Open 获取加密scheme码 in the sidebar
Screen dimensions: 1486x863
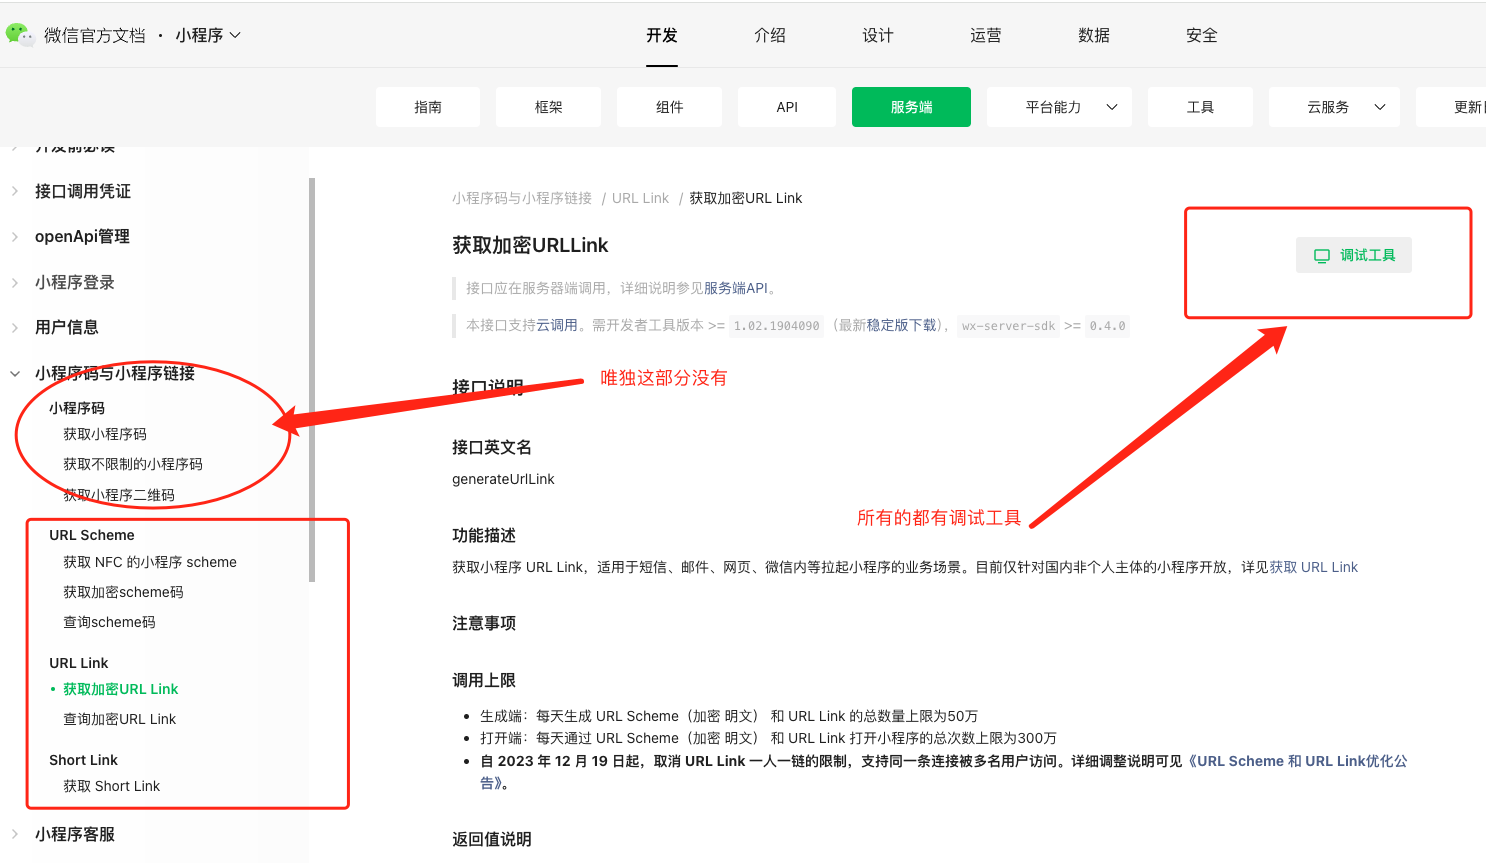pos(123,592)
